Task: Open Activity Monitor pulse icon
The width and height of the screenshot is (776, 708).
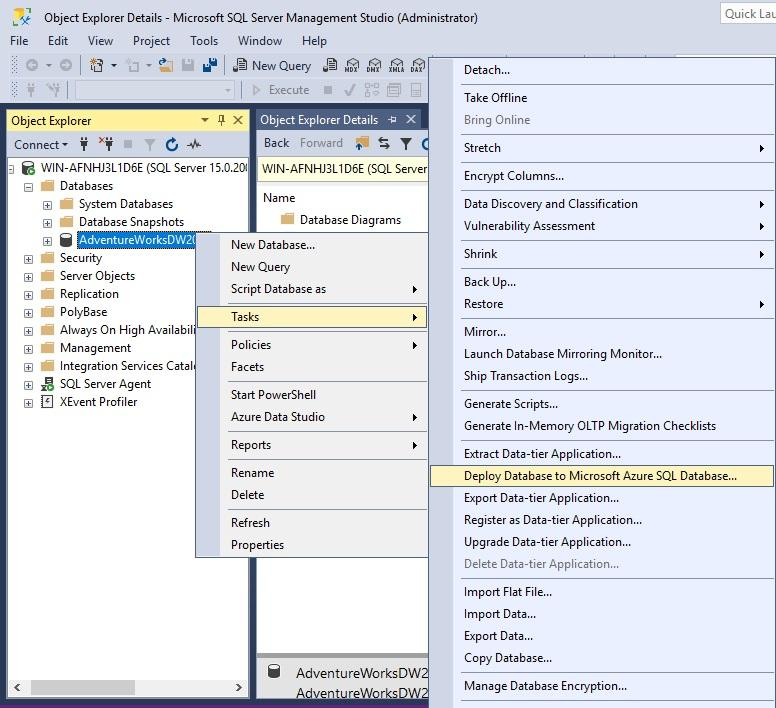Action: coord(194,144)
